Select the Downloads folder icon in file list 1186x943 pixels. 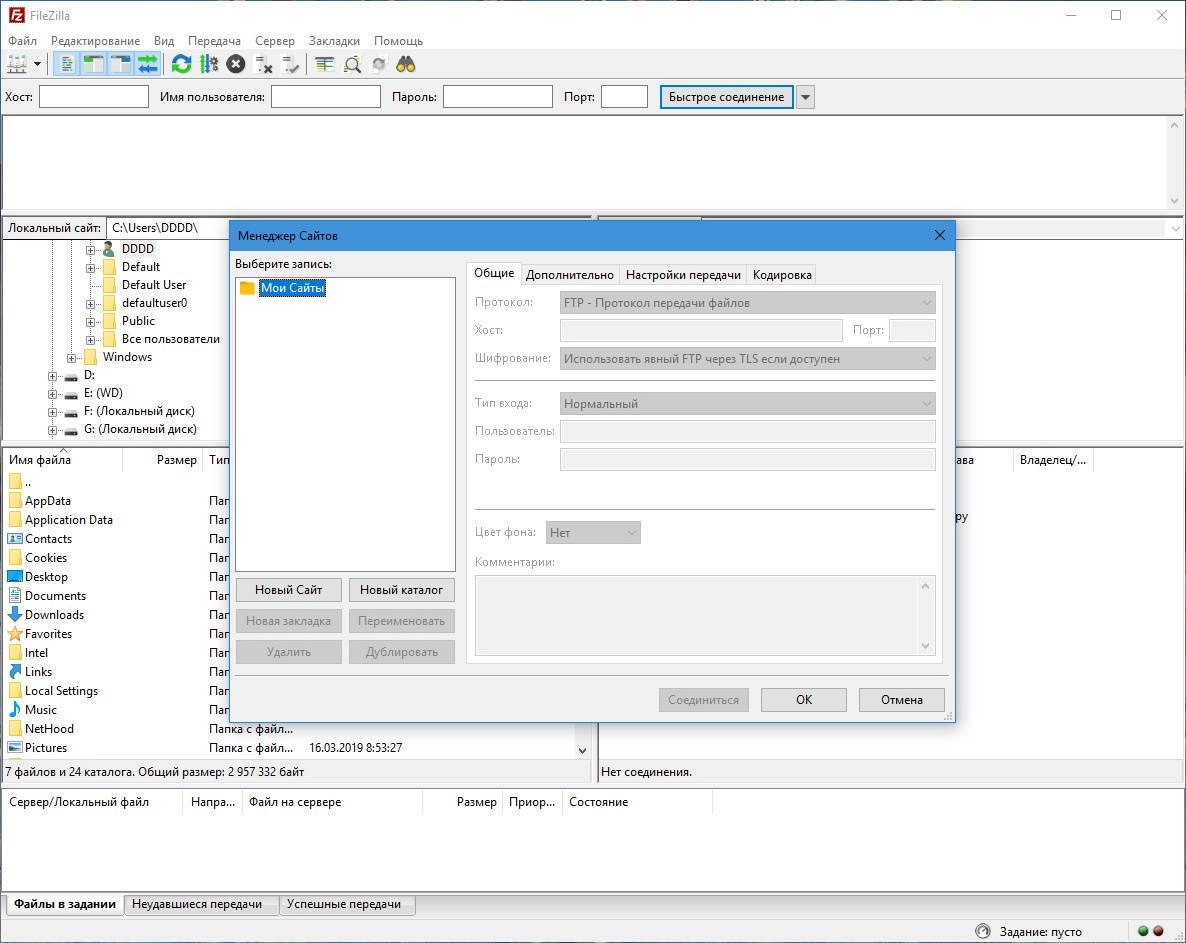(x=14, y=614)
